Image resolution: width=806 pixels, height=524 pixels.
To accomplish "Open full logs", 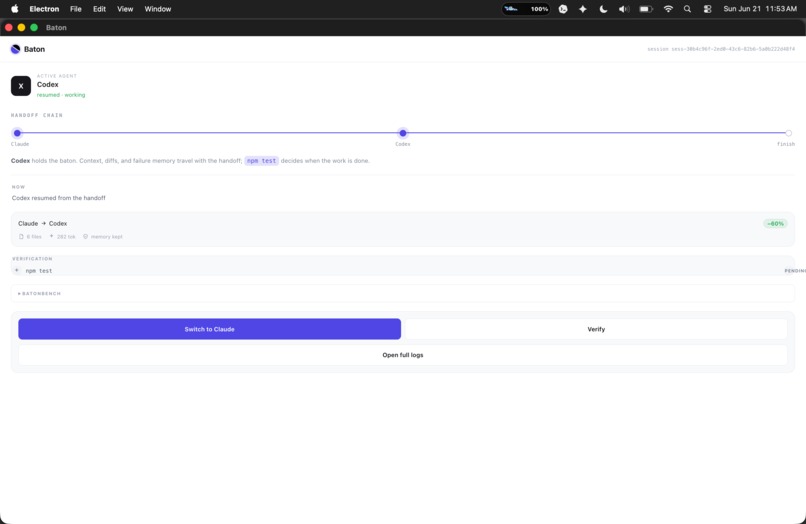I will [x=402, y=355].
